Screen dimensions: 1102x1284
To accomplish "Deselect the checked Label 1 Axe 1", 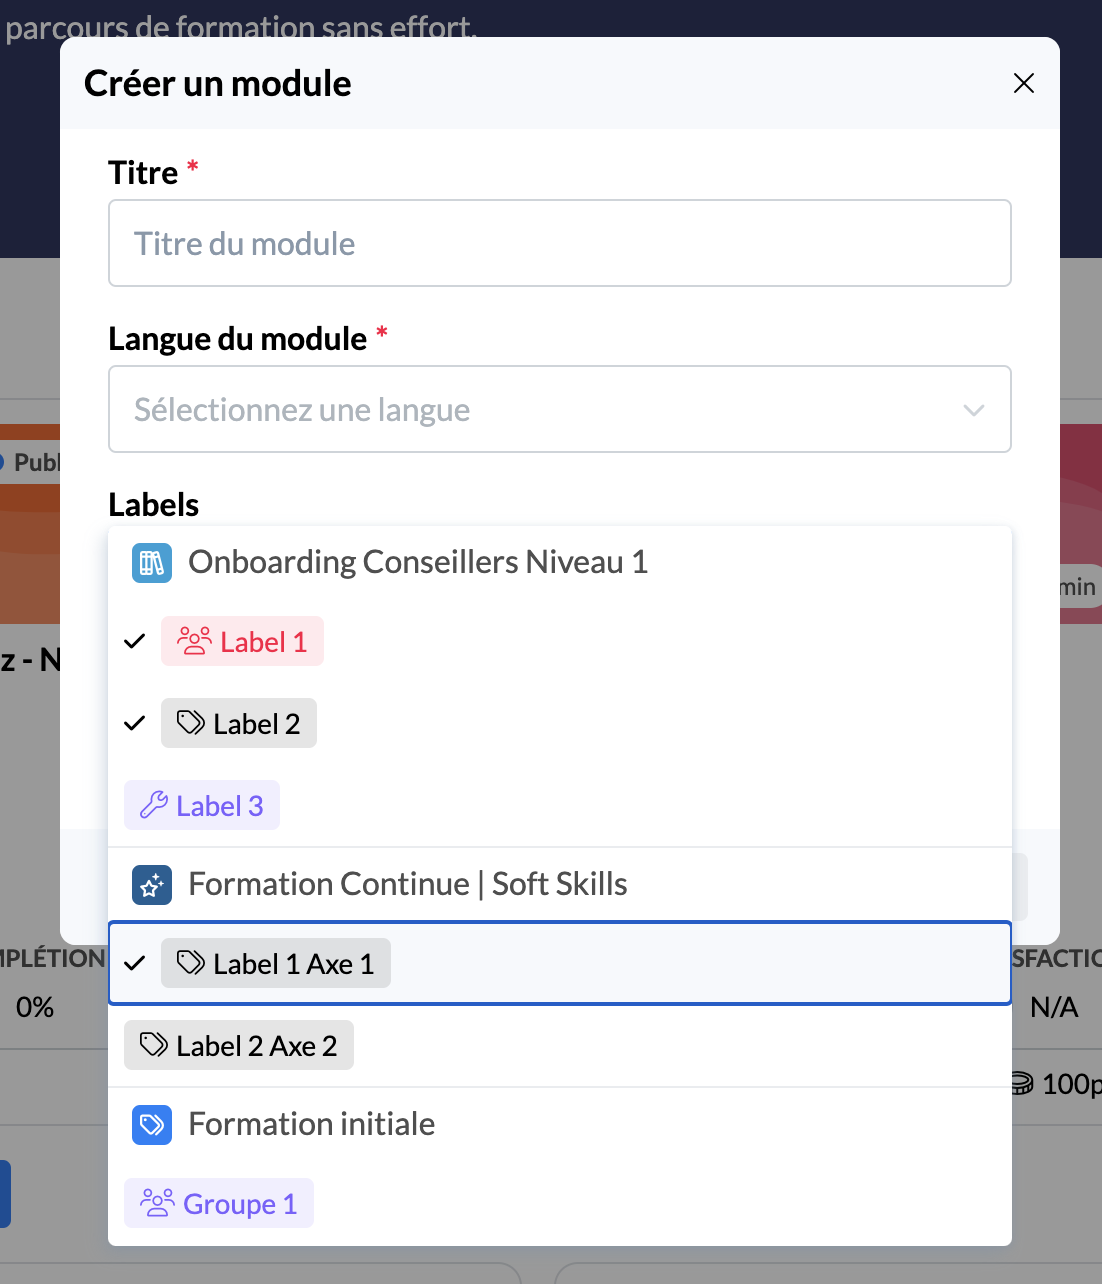I will point(135,964).
